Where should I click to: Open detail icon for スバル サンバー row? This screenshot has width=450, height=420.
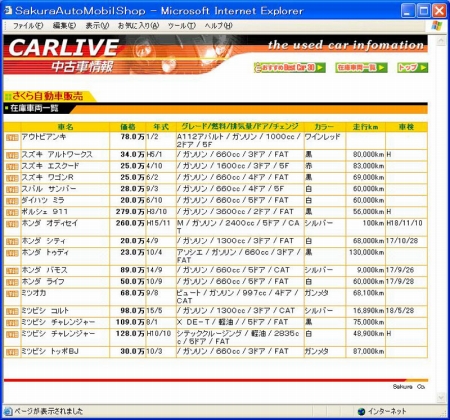[12, 190]
